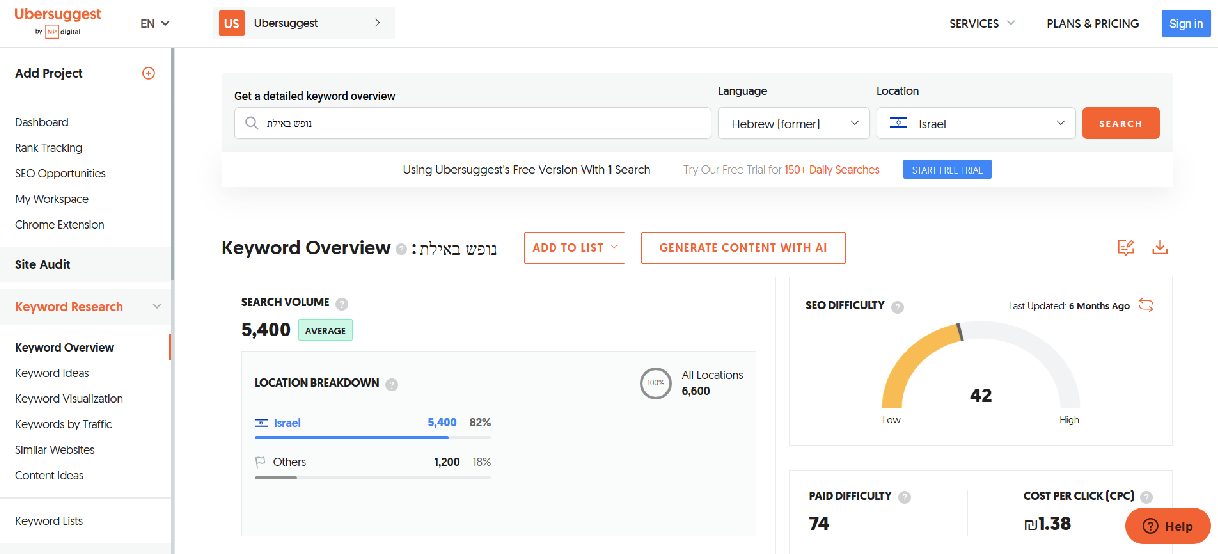Open Keyword Ideas
The image size is (1218, 554).
point(52,373)
